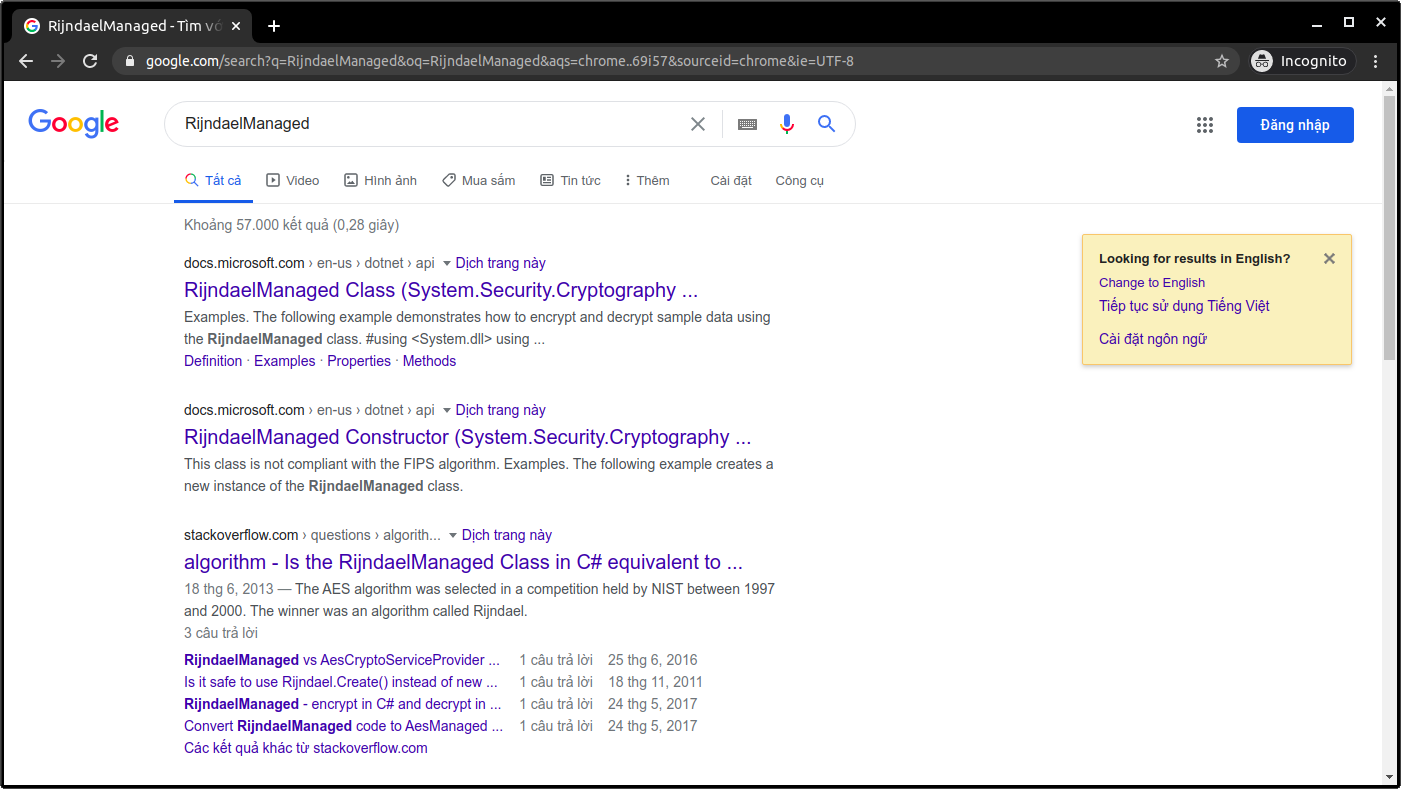Clear the search box with the X icon

(698, 124)
